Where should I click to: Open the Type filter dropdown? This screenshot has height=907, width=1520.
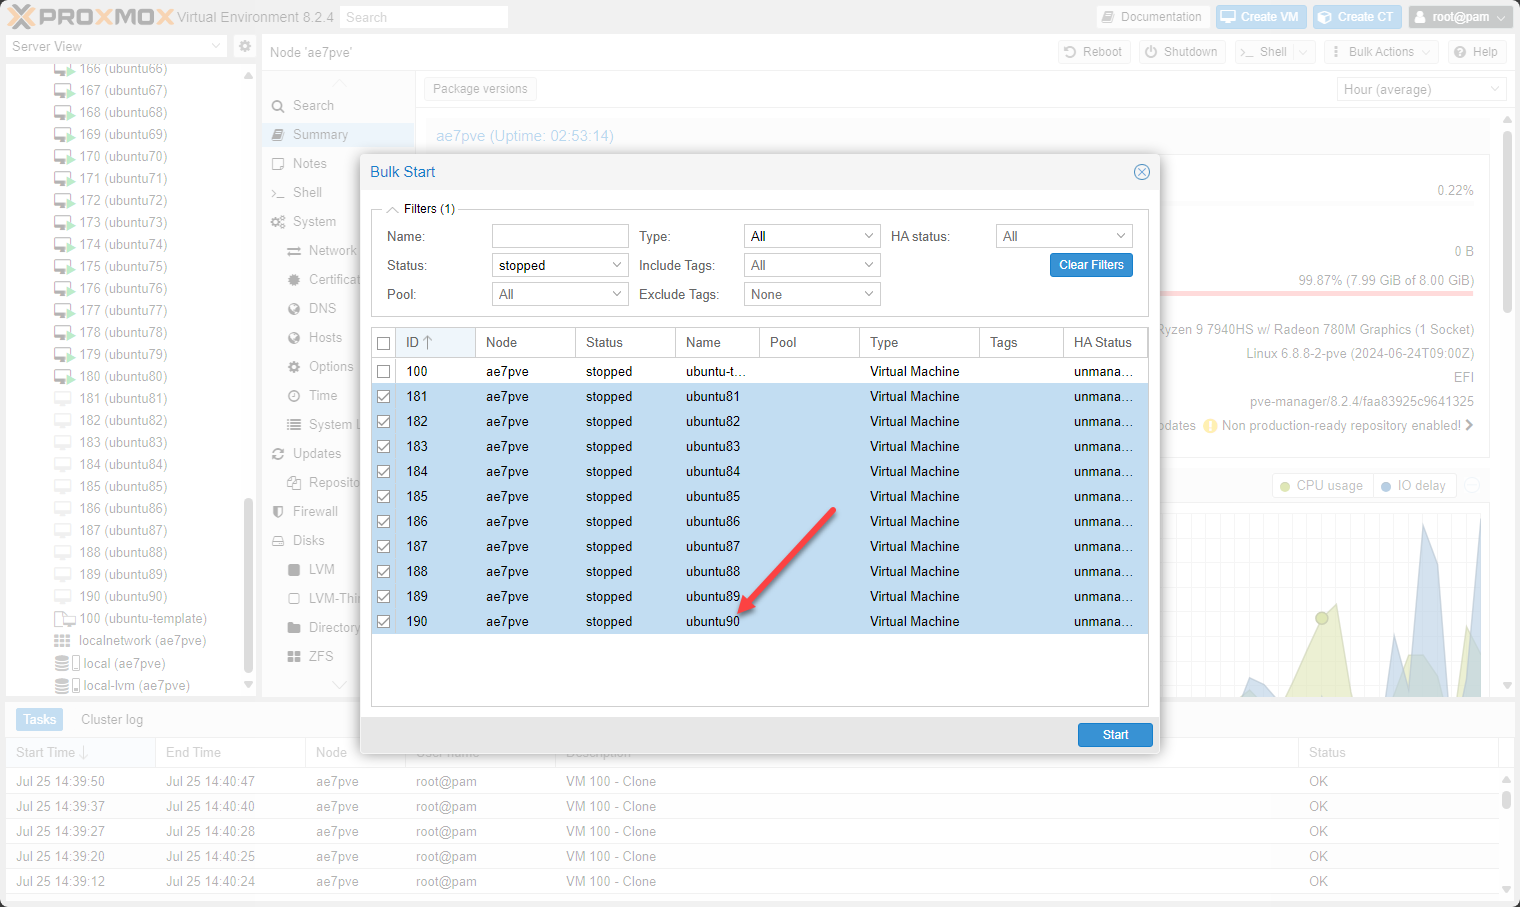[868, 236]
